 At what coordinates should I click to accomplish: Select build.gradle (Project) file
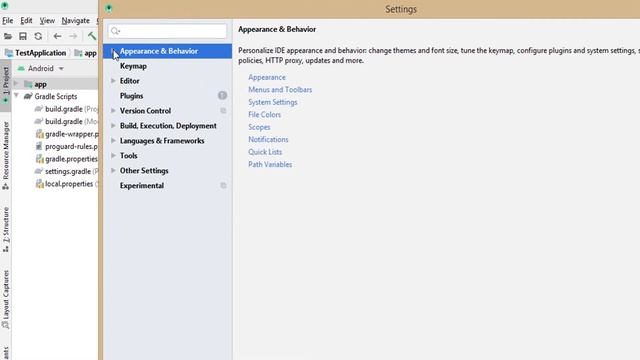pyautogui.click(x=66, y=109)
